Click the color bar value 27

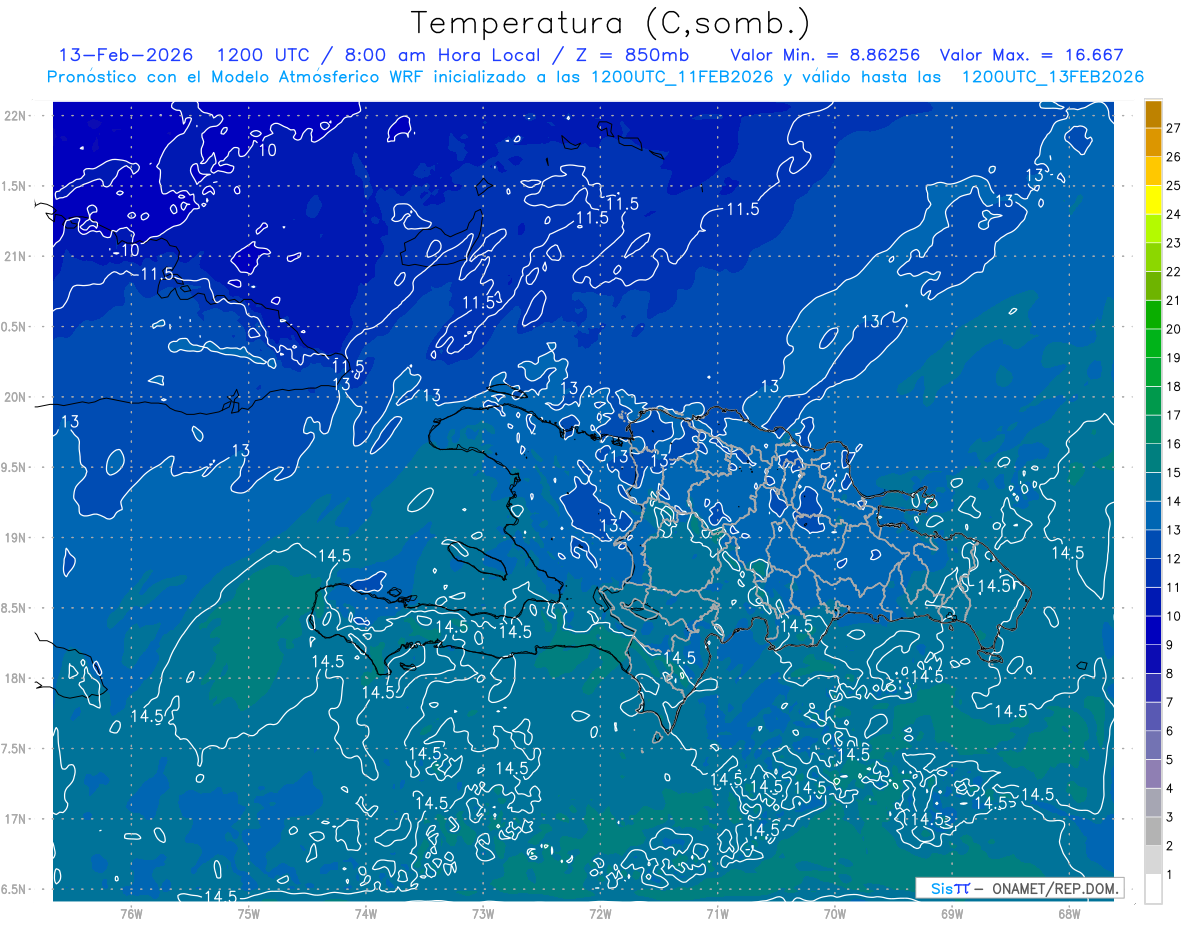tap(1174, 128)
